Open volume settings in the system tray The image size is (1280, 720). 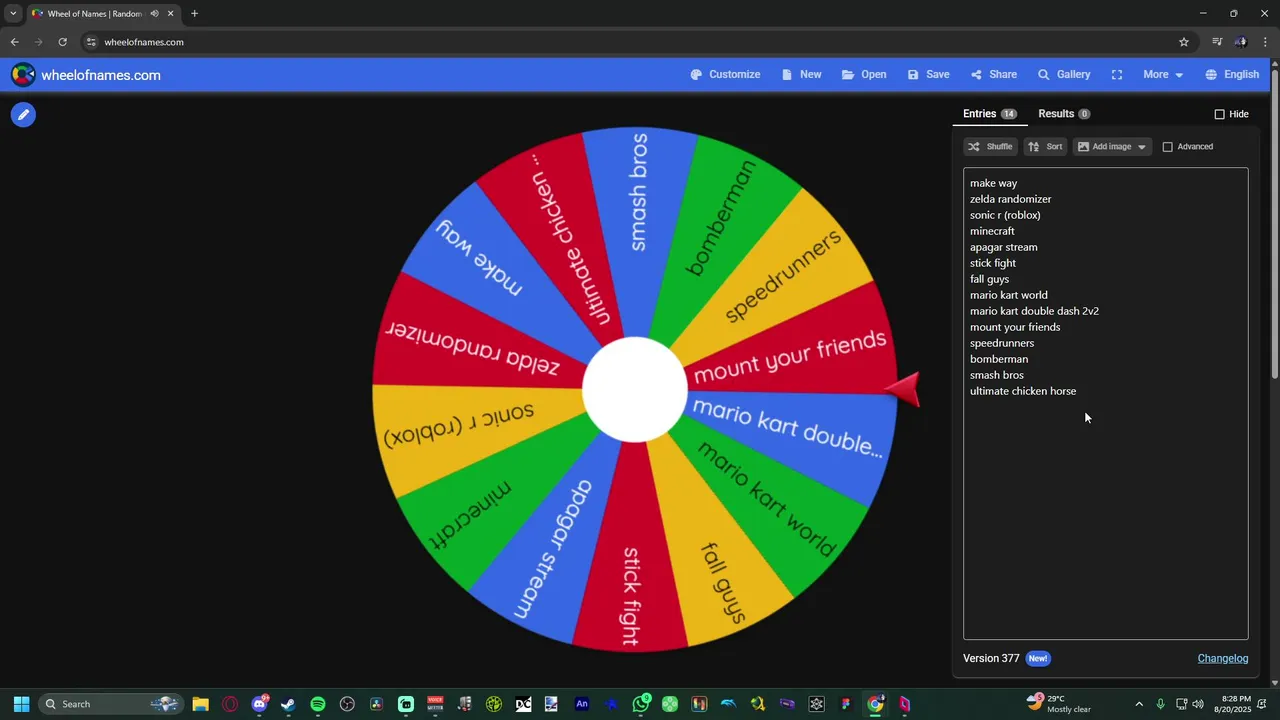click(x=1198, y=704)
